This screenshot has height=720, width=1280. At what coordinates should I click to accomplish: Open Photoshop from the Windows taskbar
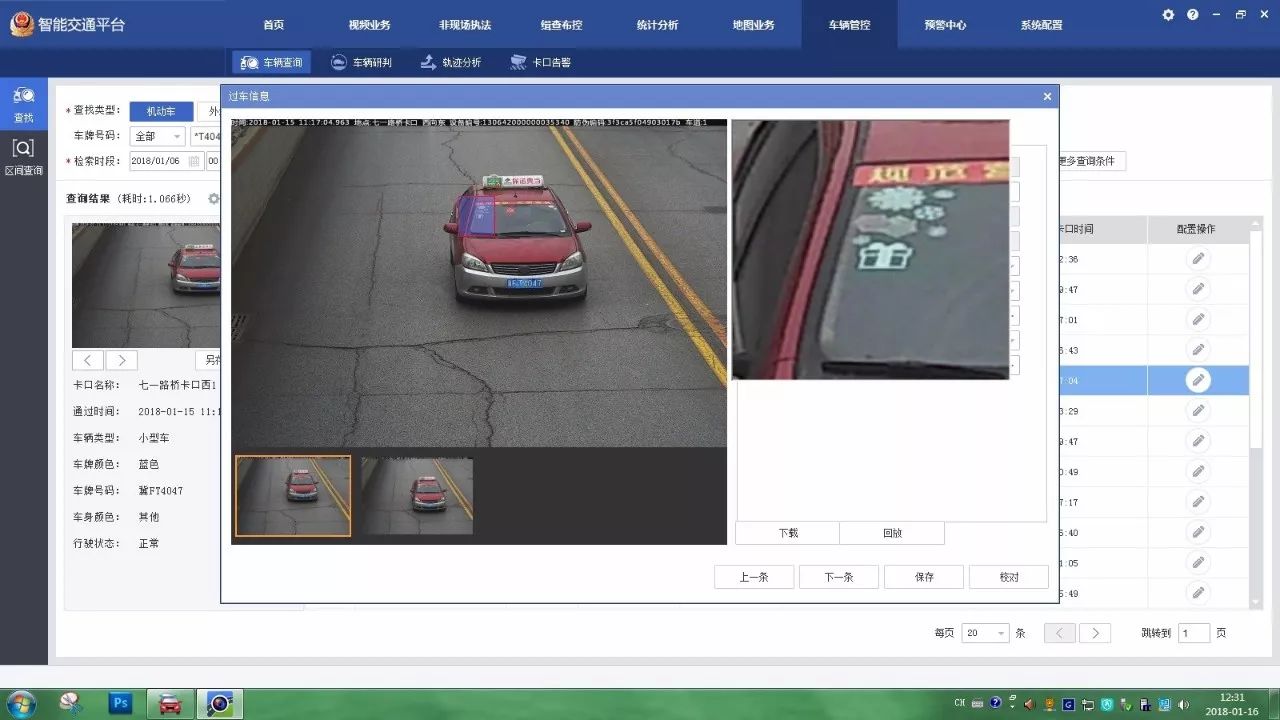[x=120, y=703]
